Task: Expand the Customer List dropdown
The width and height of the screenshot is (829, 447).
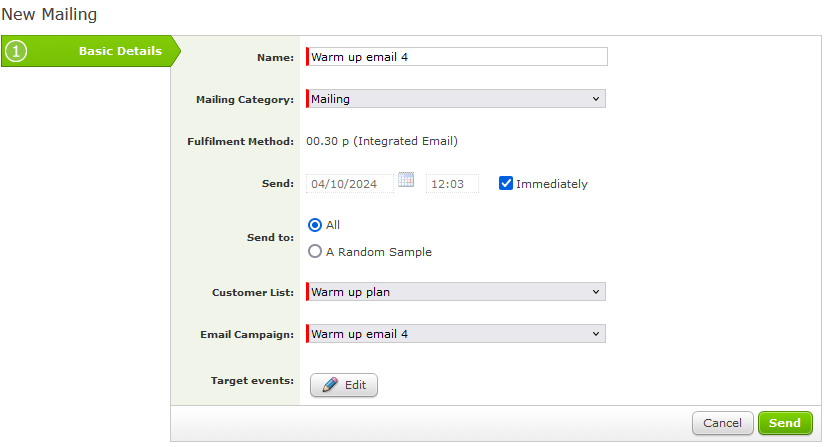Action: click(x=456, y=292)
